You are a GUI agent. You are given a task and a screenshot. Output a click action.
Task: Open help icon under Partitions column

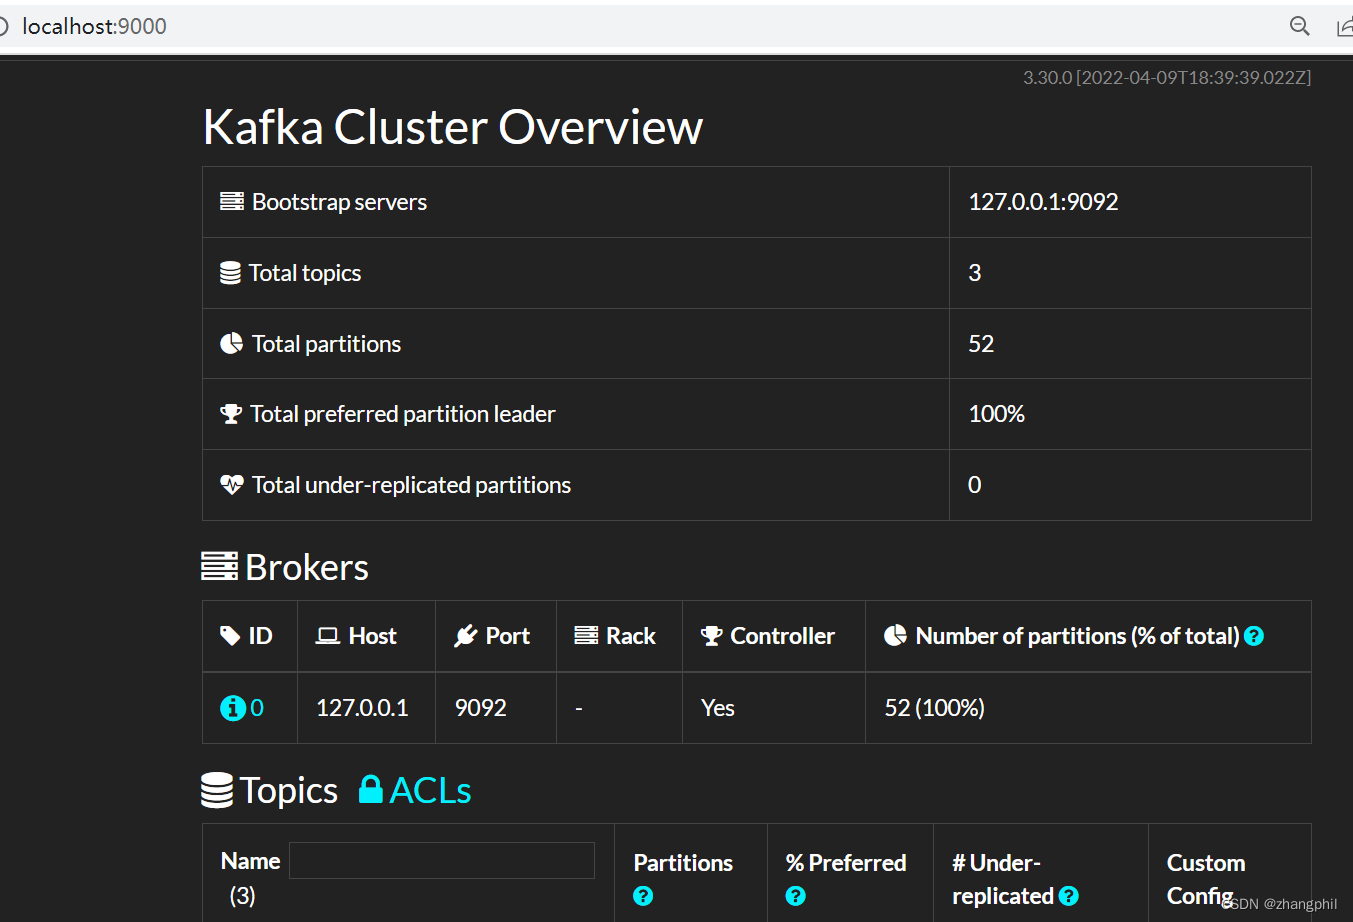643,896
